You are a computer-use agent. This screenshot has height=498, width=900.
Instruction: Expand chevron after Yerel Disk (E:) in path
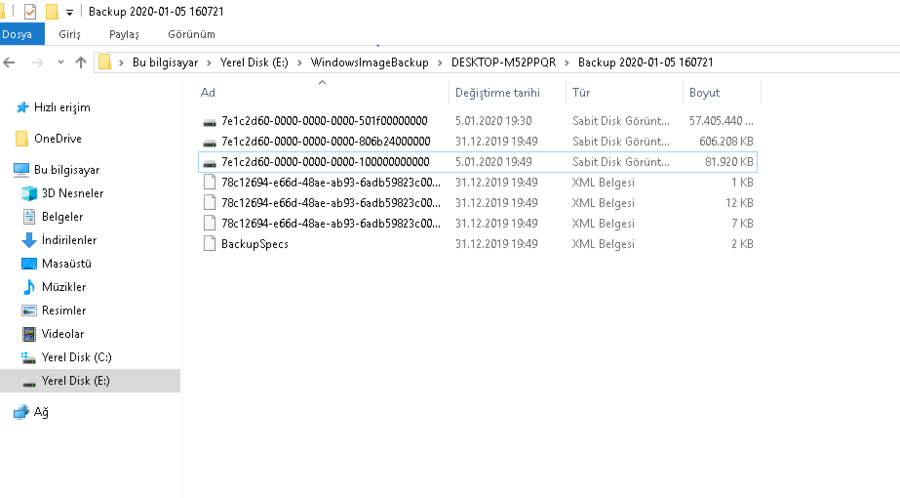coord(300,63)
